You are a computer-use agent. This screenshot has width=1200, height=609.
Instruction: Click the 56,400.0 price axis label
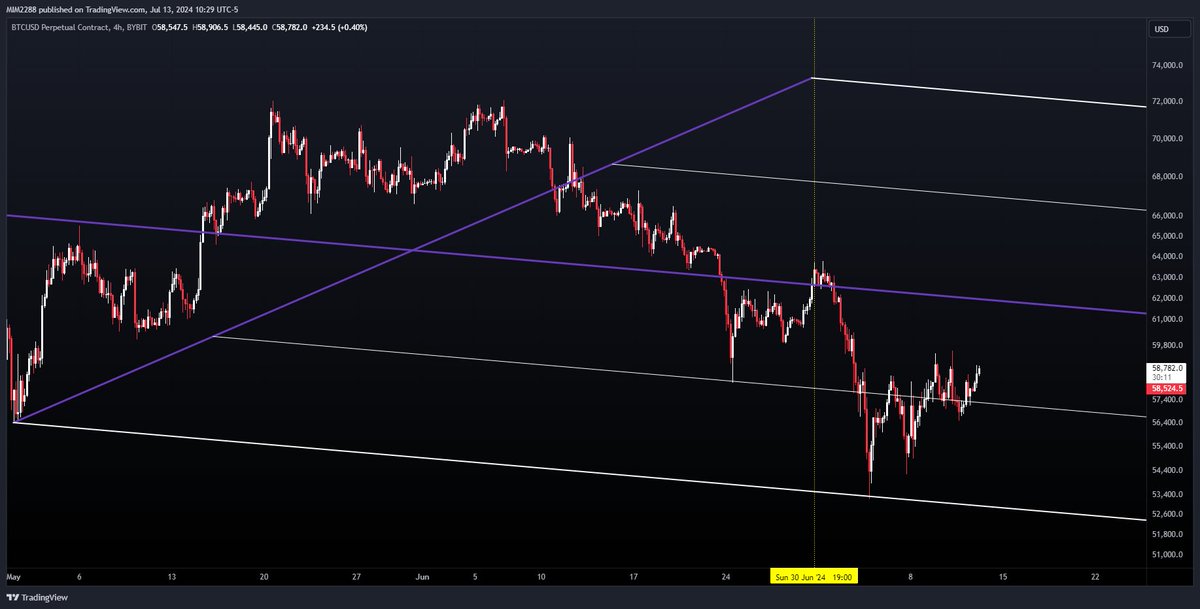(1169, 423)
